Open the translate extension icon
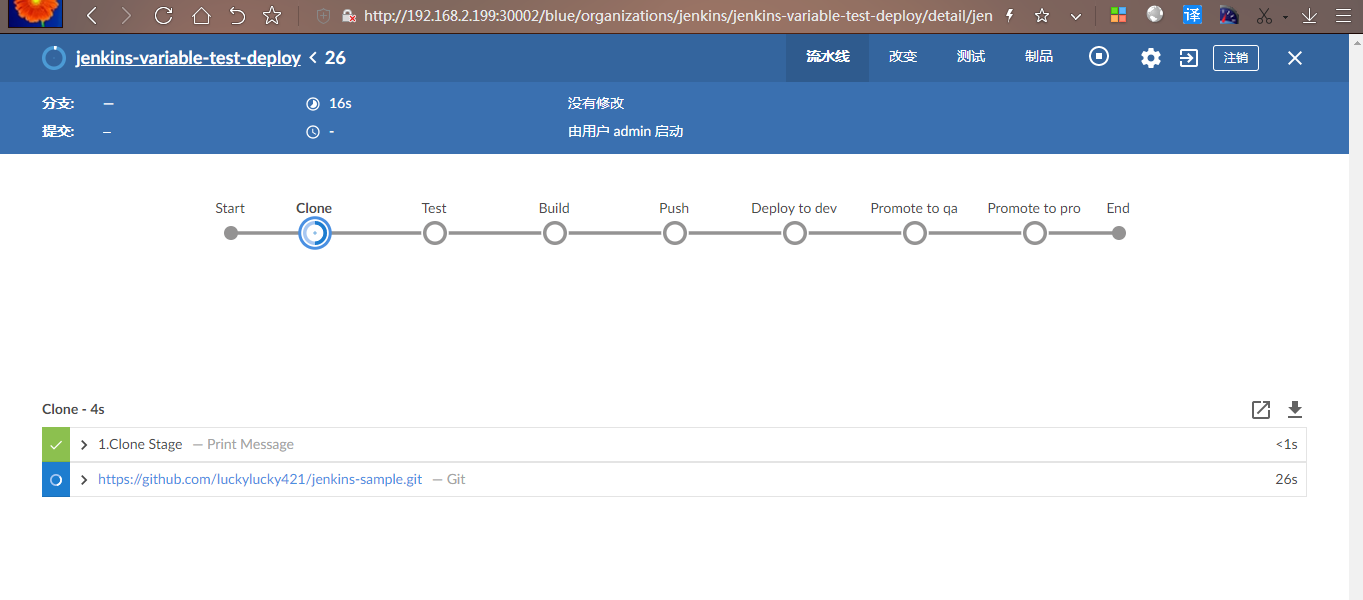This screenshot has height=600, width=1363. click(1192, 15)
